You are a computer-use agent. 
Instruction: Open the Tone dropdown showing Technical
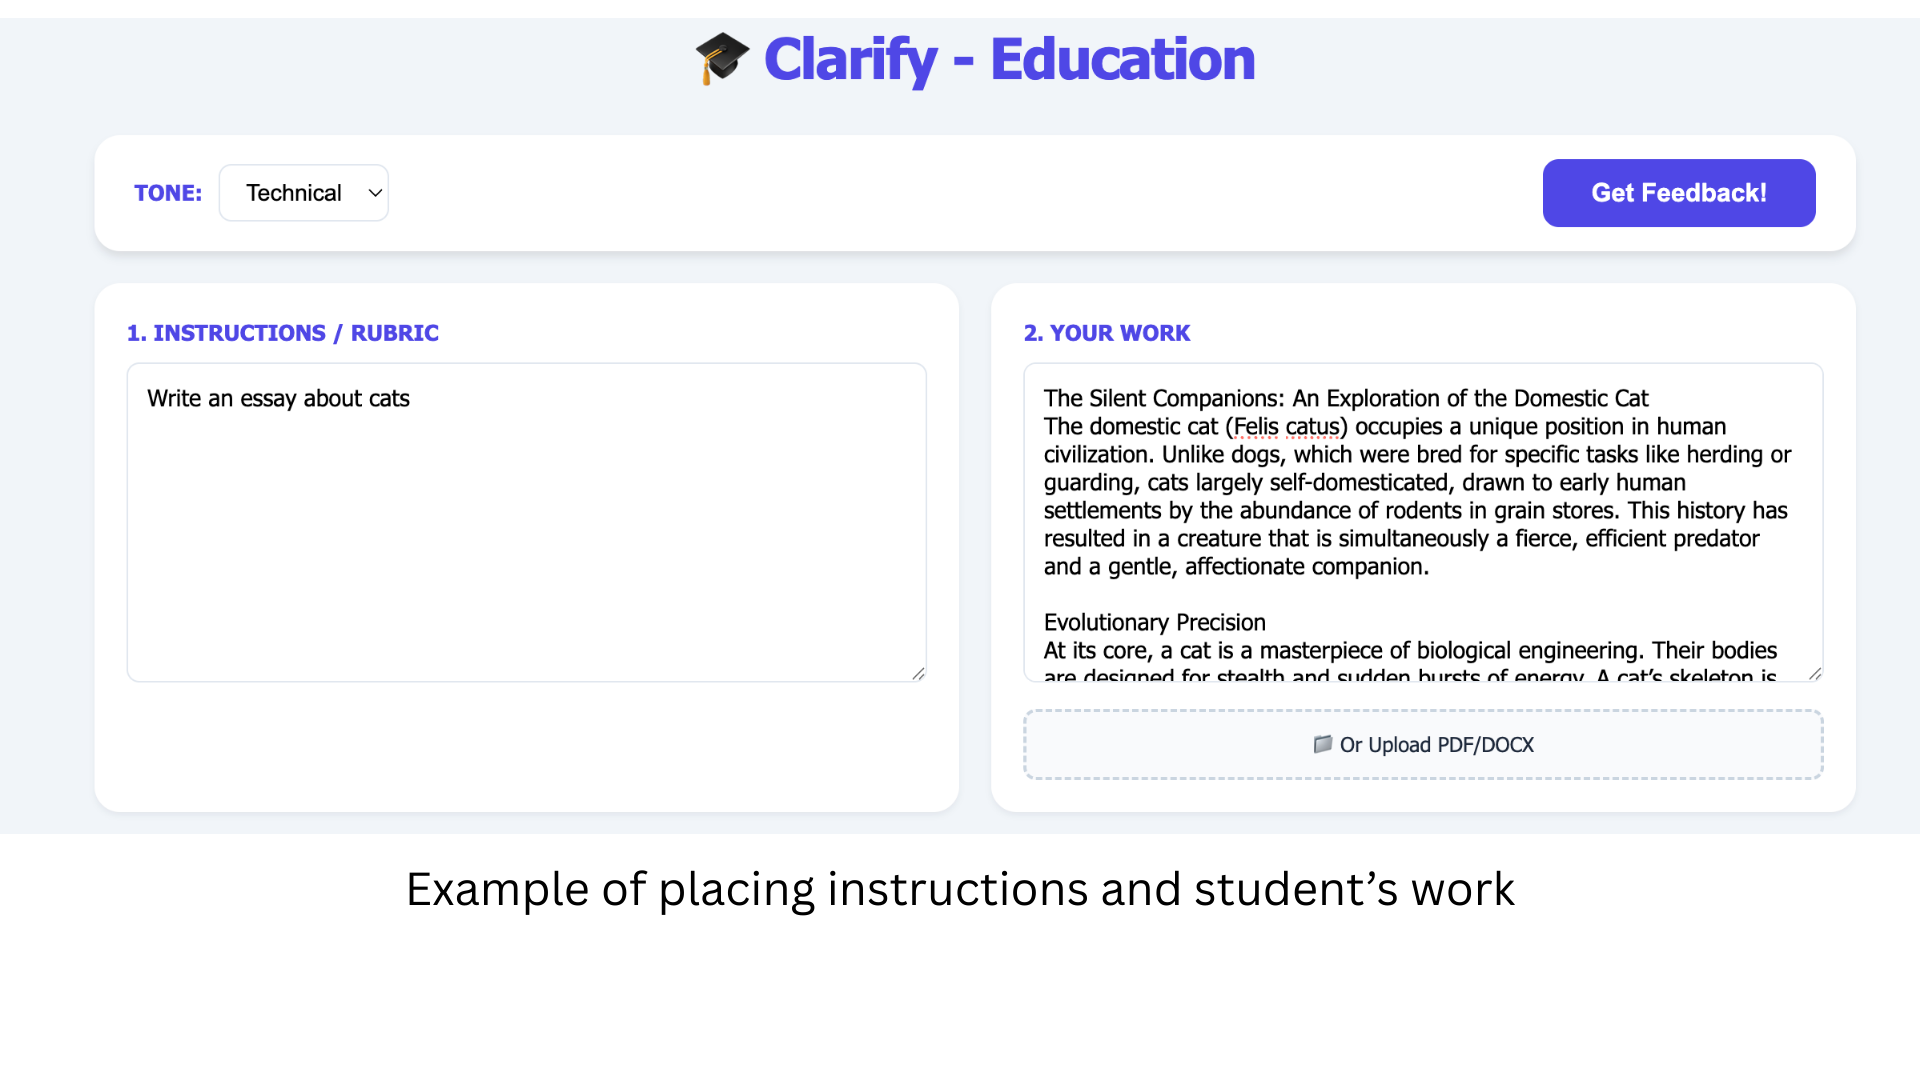point(303,193)
